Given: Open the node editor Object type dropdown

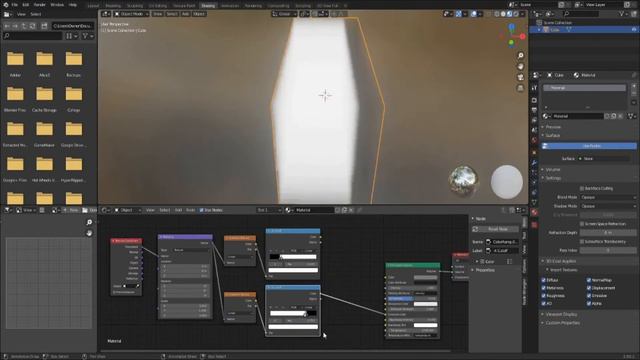Looking at the screenshot, I should pyautogui.click(x=127, y=210).
